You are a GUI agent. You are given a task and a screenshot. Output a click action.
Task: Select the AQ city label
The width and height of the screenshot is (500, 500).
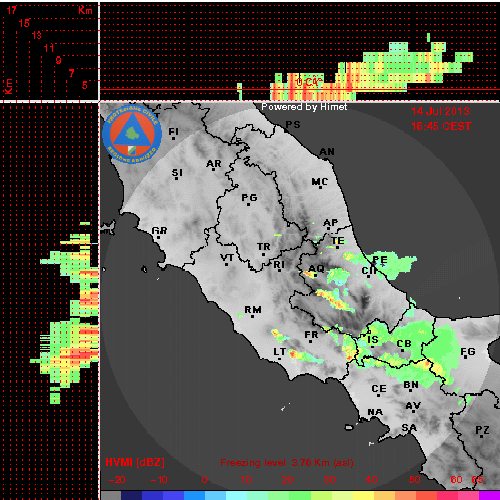(316, 269)
